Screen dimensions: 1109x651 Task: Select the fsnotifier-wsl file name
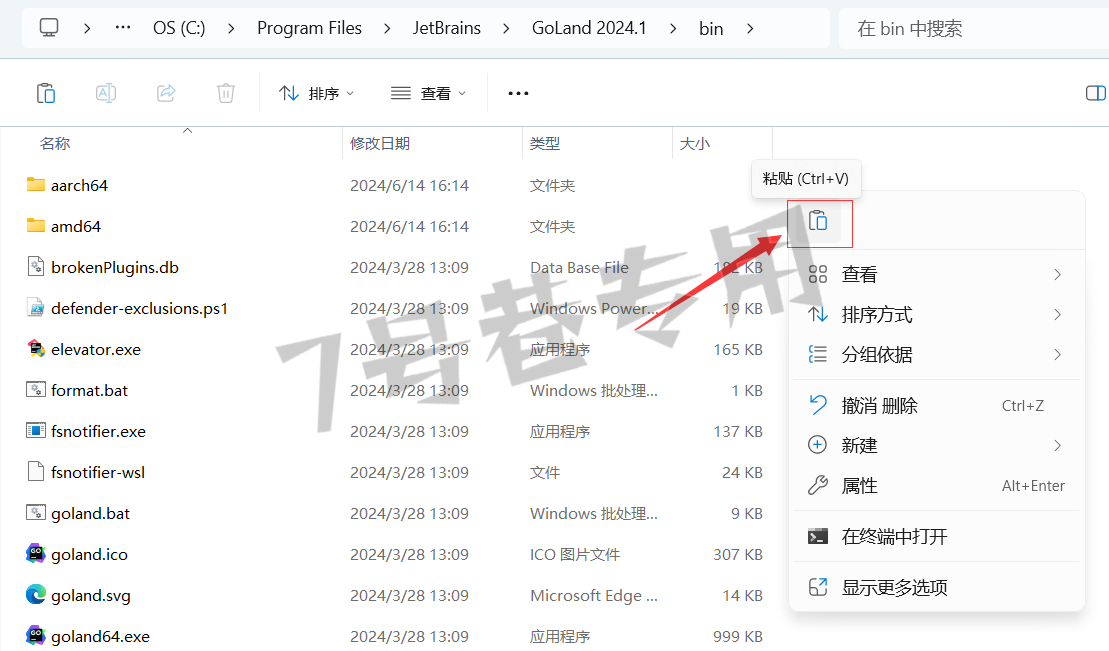coord(98,473)
